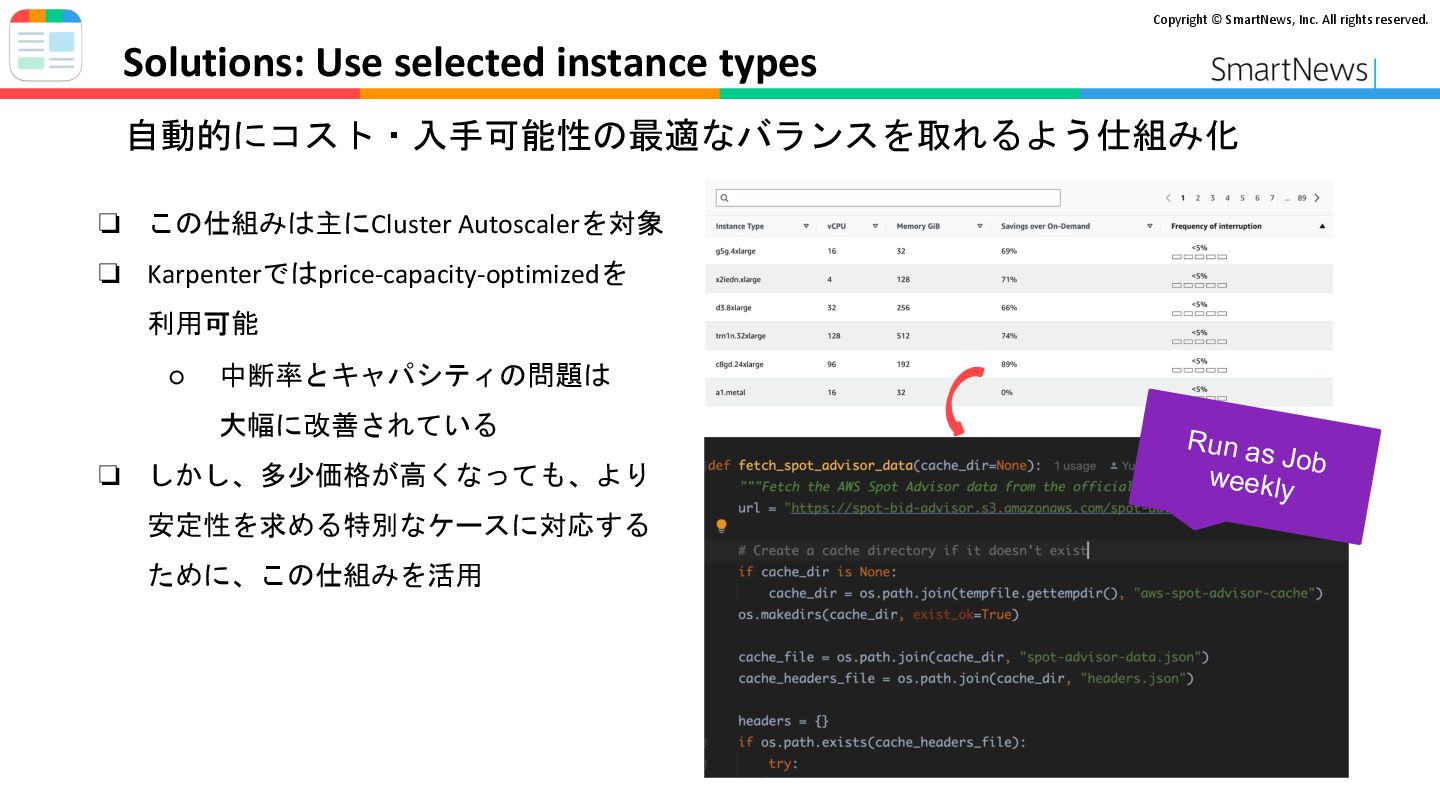
Task: Click the cache_headers_file assignment line
Action: (966, 678)
